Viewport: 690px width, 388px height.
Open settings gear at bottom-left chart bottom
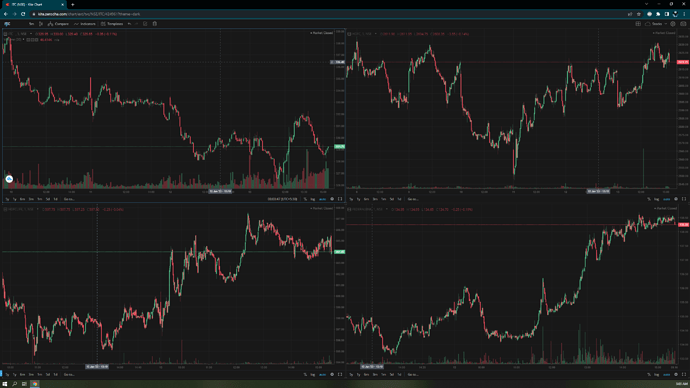332,374
